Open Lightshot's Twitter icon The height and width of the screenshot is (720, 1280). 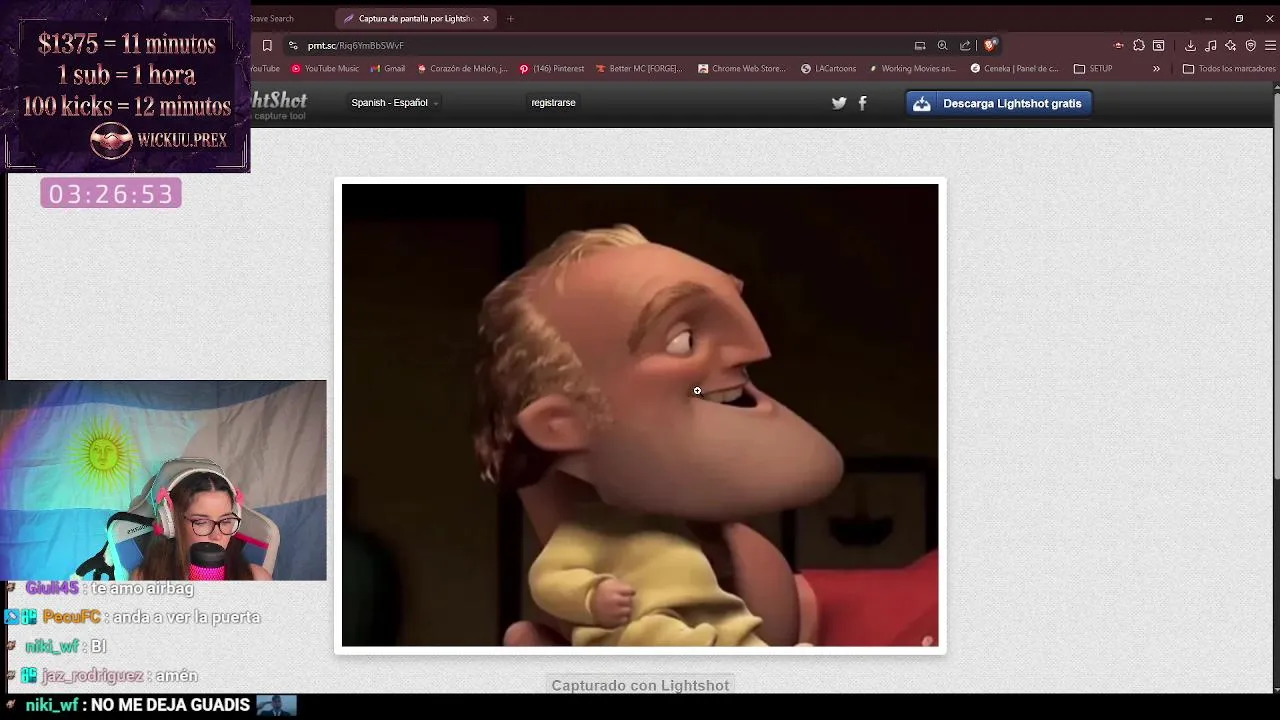(839, 102)
